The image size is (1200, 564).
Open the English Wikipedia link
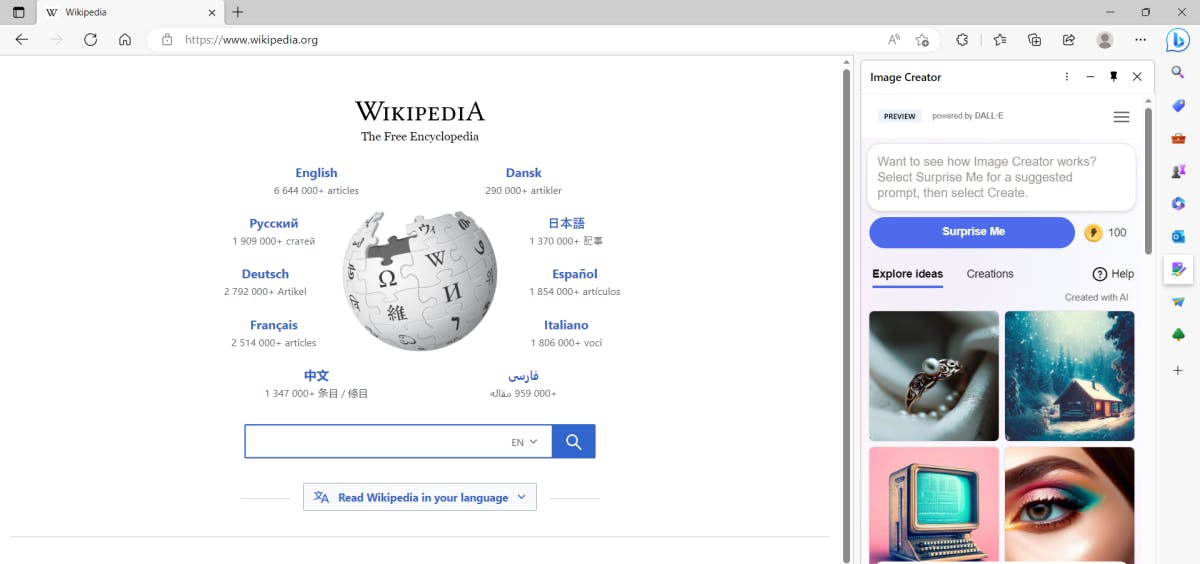coord(316,173)
